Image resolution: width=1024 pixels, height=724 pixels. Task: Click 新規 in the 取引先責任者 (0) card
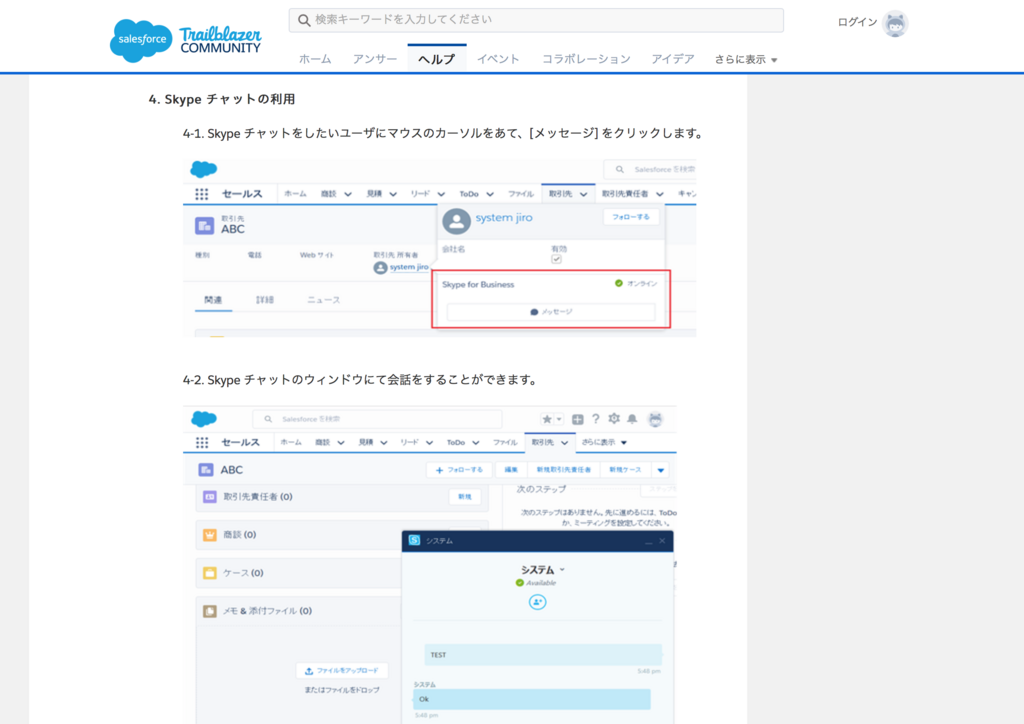(x=465, y=497)
